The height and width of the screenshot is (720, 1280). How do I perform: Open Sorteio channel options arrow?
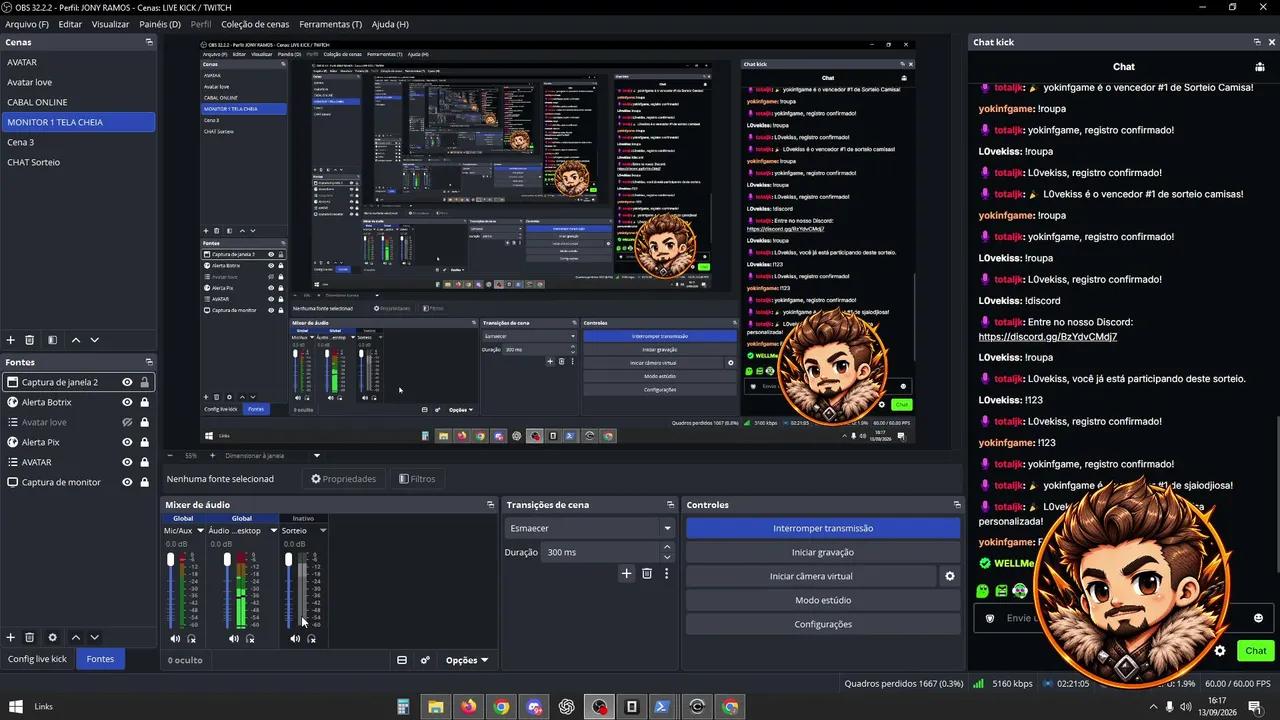pyautogui.click(x=322, y=531)
